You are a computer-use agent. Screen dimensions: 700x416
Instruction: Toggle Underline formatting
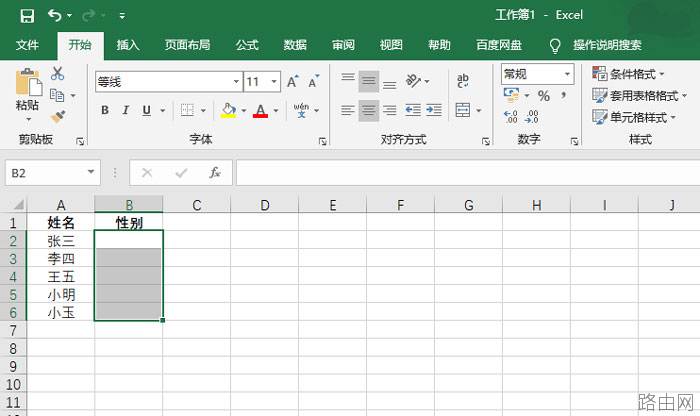[x=146, y=110]
